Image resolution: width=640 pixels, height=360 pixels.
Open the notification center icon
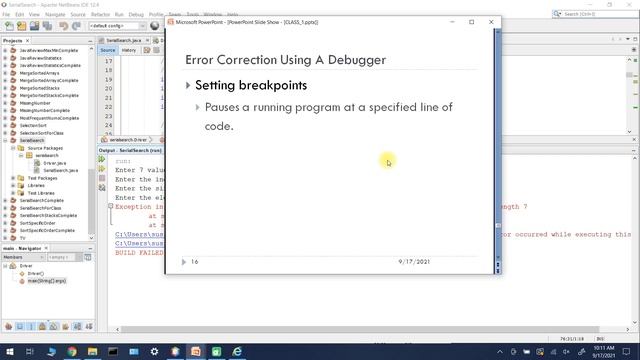click(x=626, y=351)
